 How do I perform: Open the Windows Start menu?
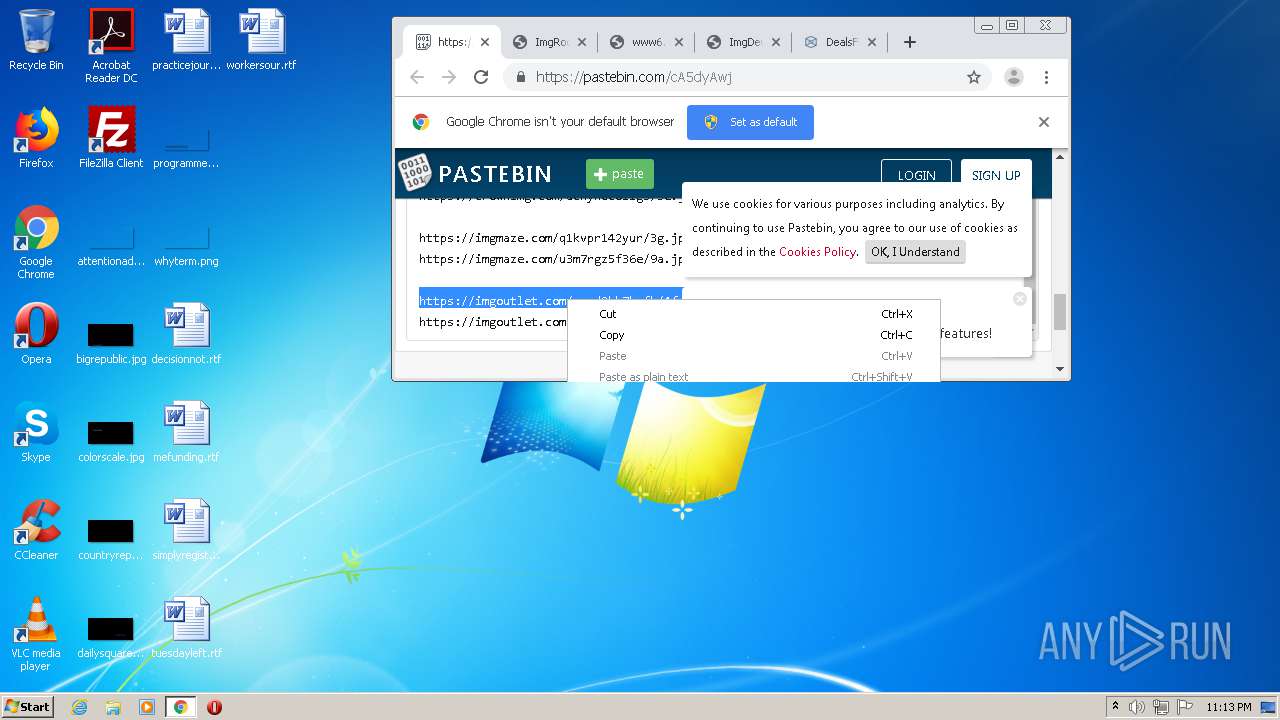coord(27,706)
